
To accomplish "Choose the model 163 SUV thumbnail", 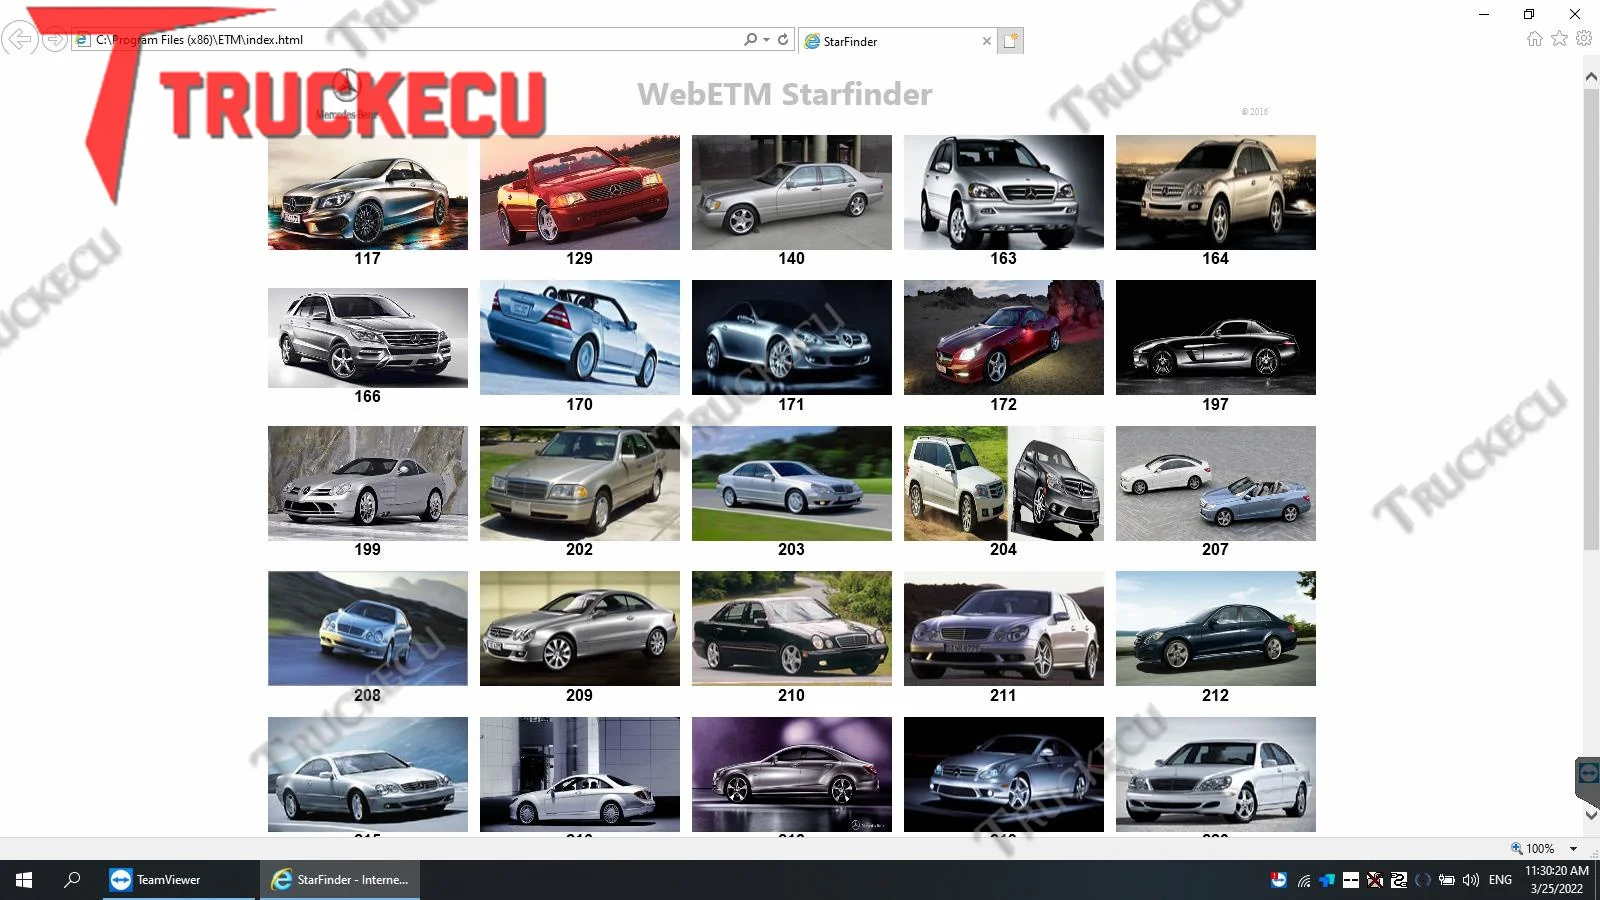I will tap(1004, 192).
